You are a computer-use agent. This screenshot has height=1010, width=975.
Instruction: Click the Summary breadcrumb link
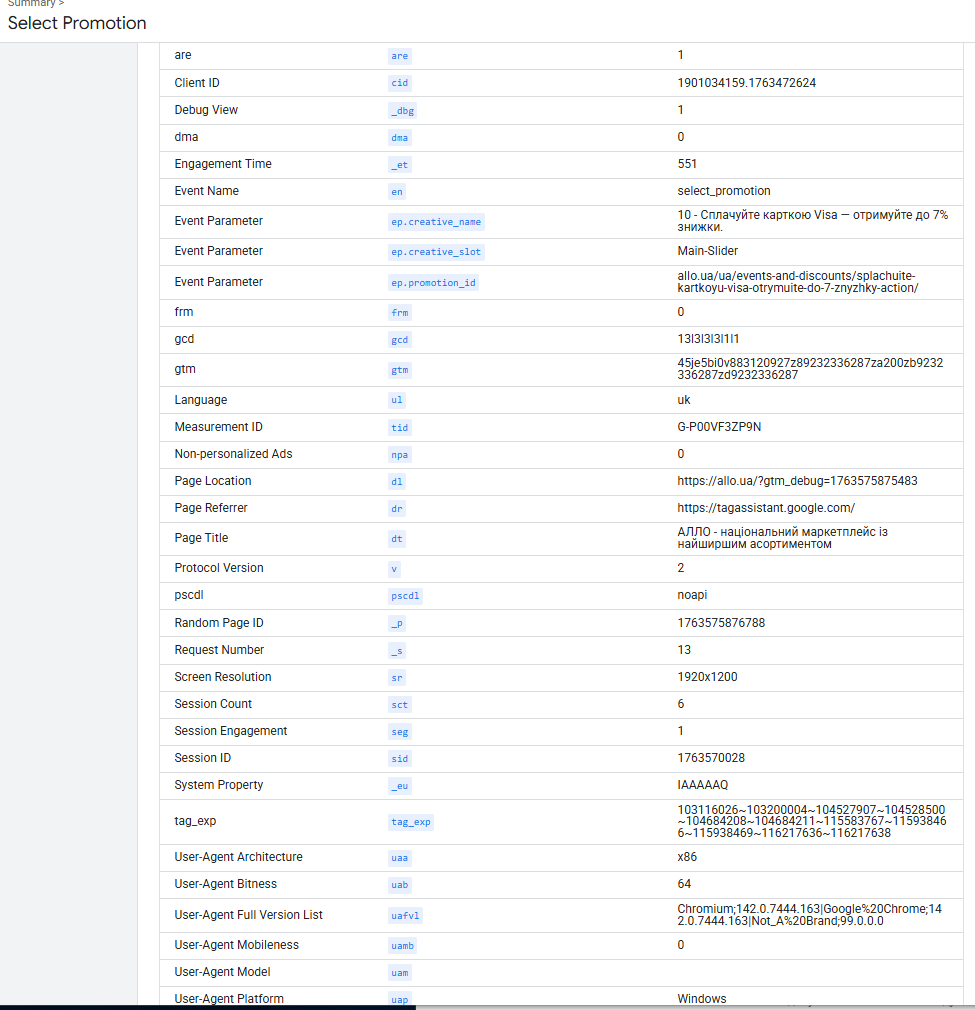coord(32,3)
